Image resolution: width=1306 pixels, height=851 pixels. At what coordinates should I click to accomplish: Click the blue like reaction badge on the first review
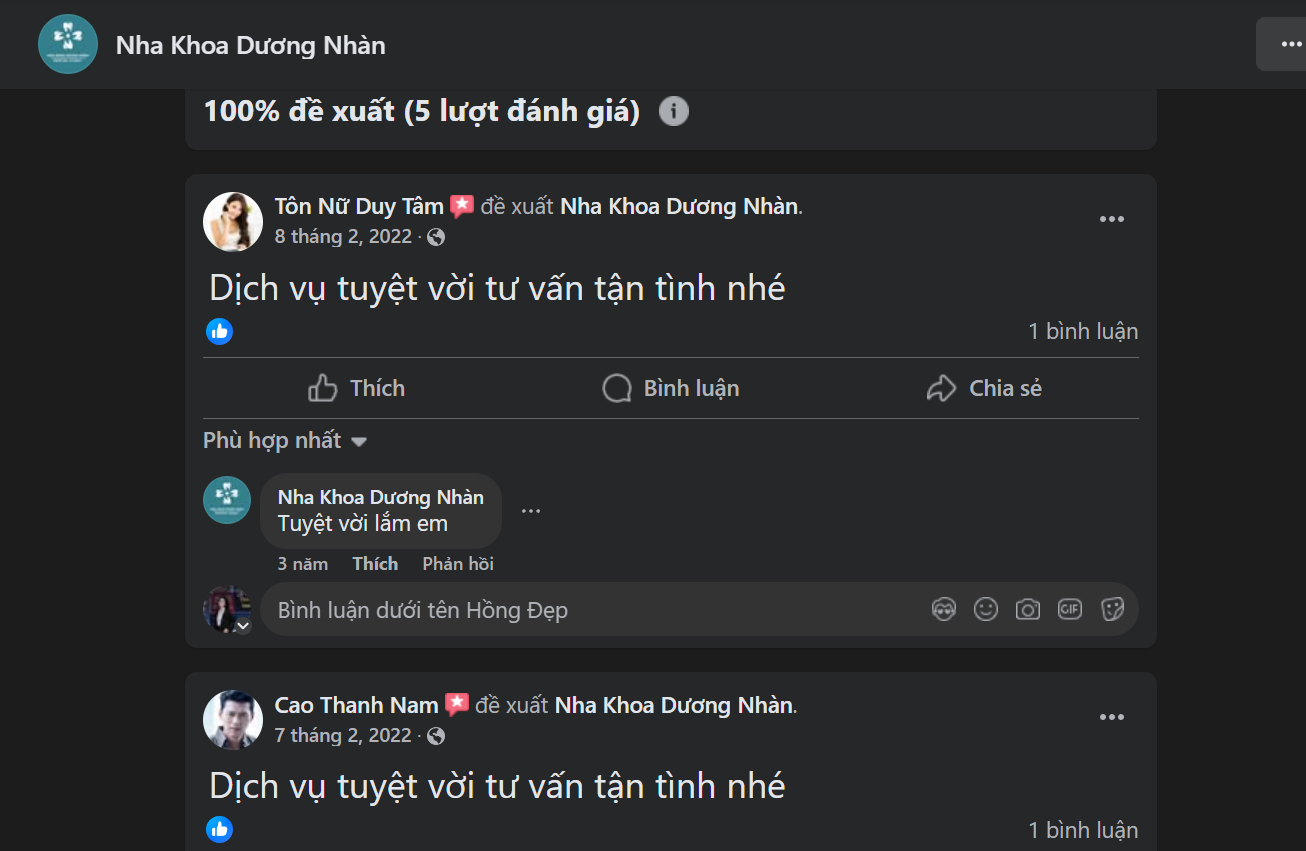219,331
